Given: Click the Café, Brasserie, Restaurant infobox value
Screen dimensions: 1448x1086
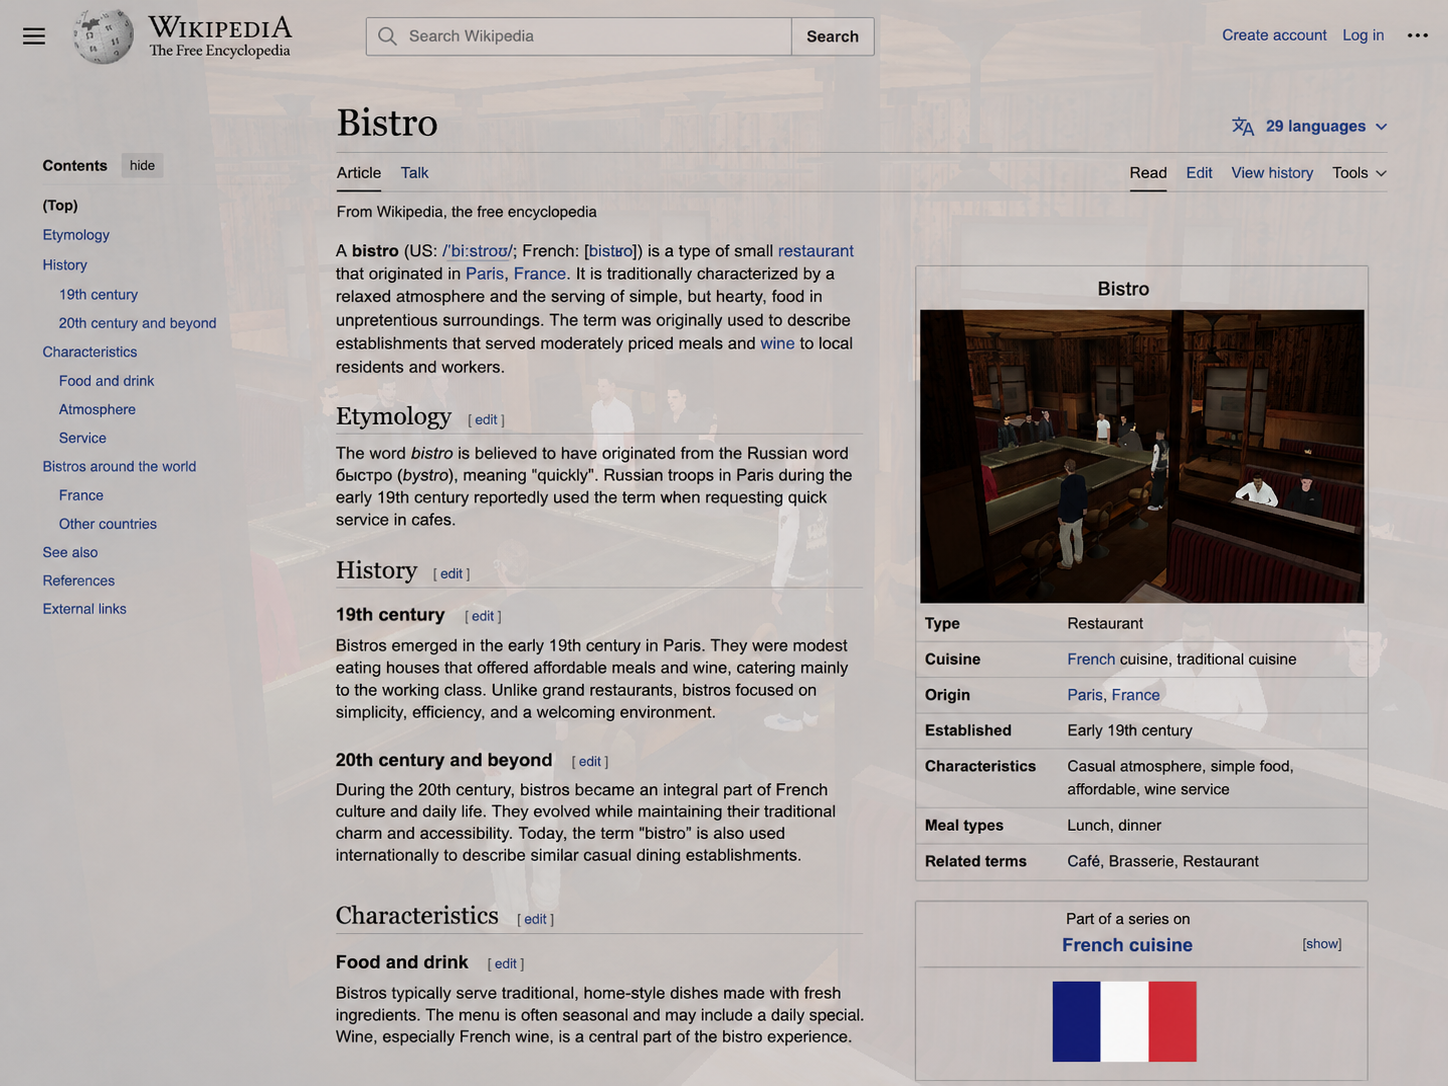Looking at the screenshot, I should coord(1163,861).
